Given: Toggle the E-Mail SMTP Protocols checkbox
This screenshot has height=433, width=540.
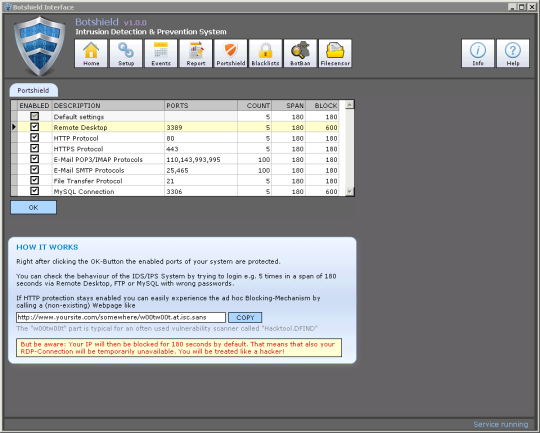Looking at the screenshot, I should tap(34, 170).
